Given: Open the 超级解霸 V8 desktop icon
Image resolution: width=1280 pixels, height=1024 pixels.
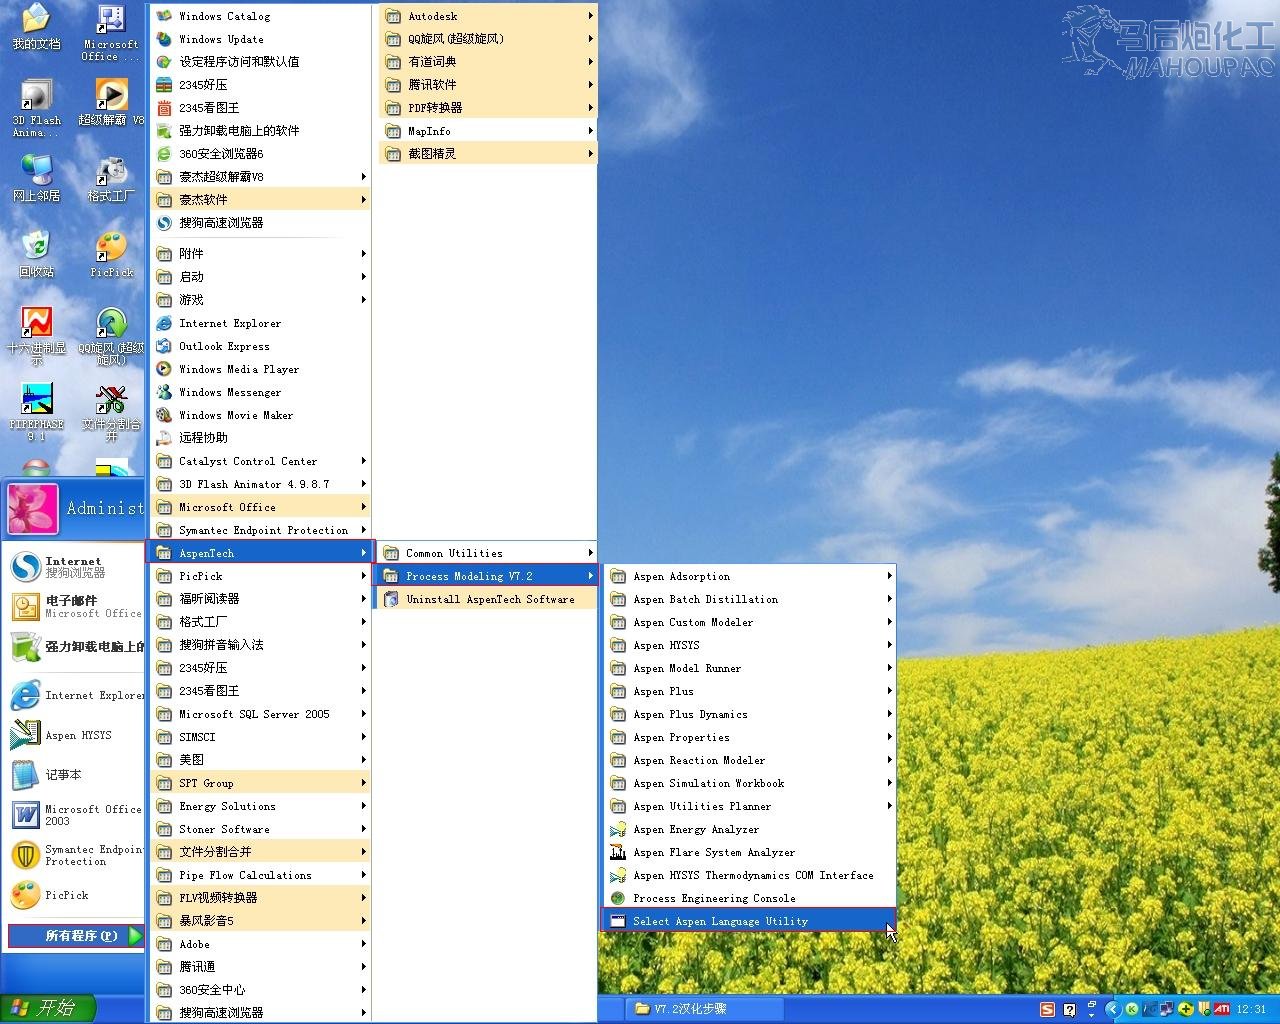Looking at the screenshot, I should 111,103.
